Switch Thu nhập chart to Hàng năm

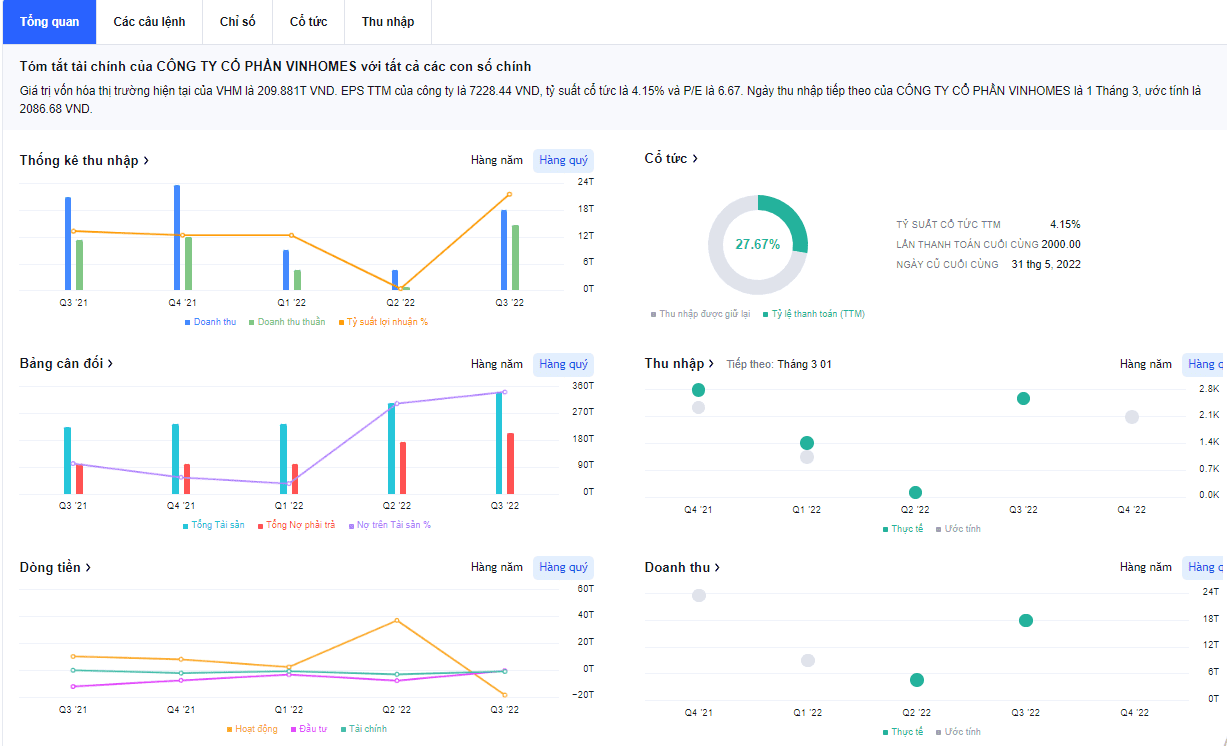[1146, 364]
